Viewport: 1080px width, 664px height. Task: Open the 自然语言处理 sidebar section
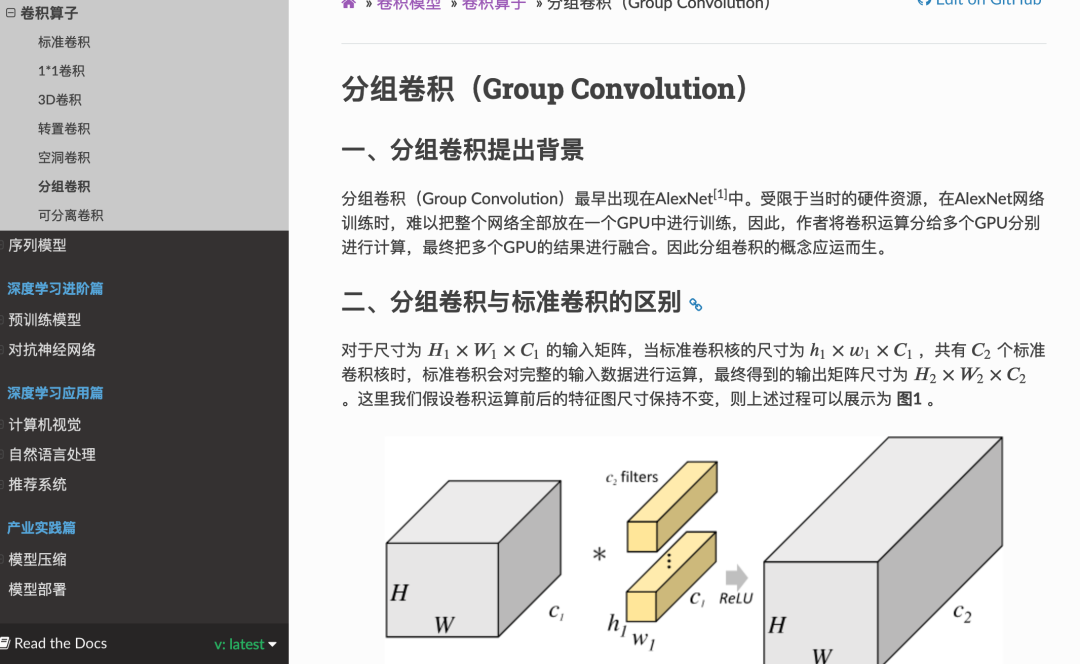point(52,455)
